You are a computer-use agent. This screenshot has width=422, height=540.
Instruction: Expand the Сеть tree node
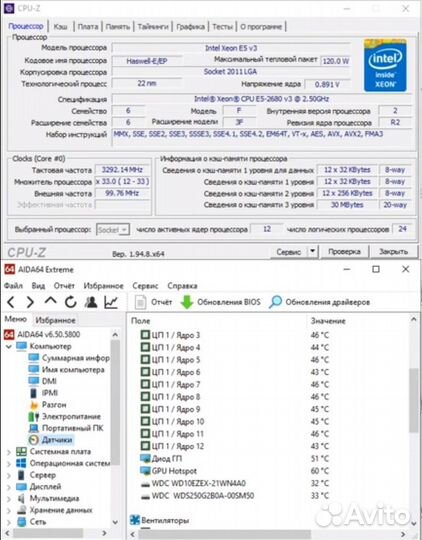pos(9,522)
